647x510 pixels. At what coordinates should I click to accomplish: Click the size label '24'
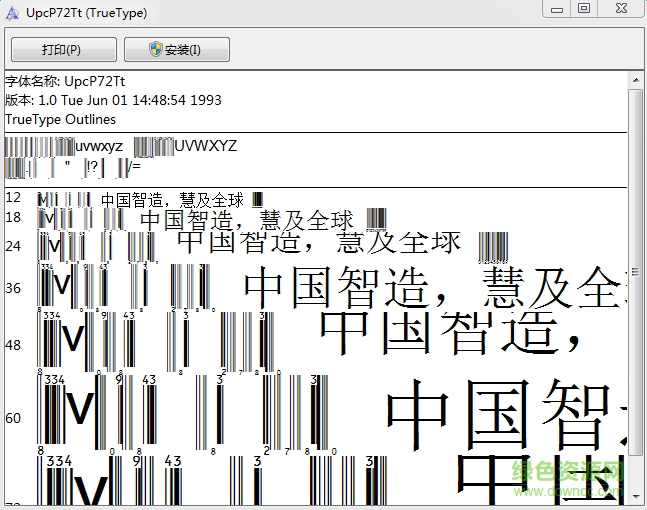pyautogui.click(x=13, y=246)
